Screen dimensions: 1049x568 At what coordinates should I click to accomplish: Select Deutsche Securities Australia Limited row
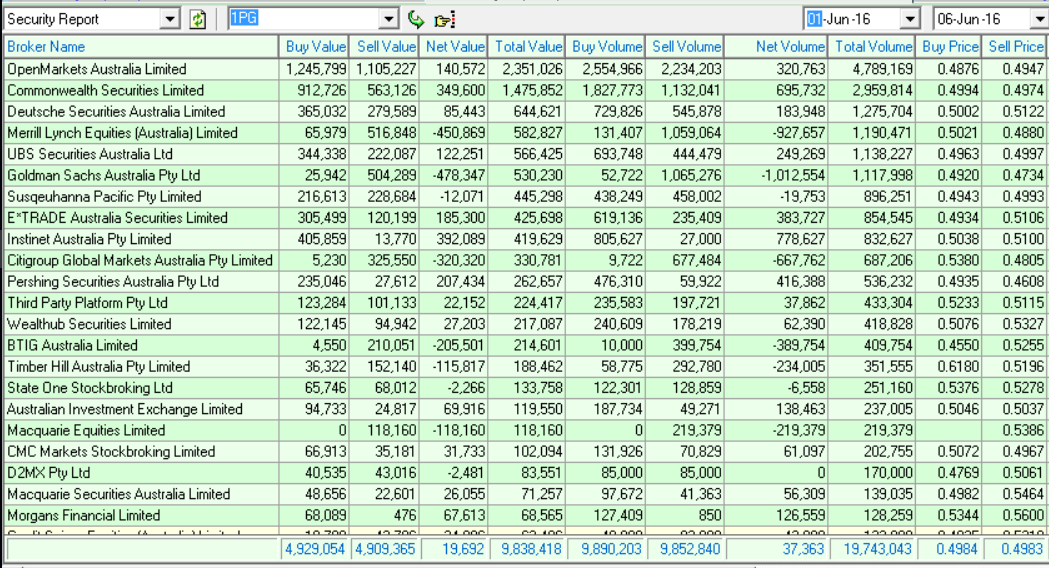[x=524, y=112]
